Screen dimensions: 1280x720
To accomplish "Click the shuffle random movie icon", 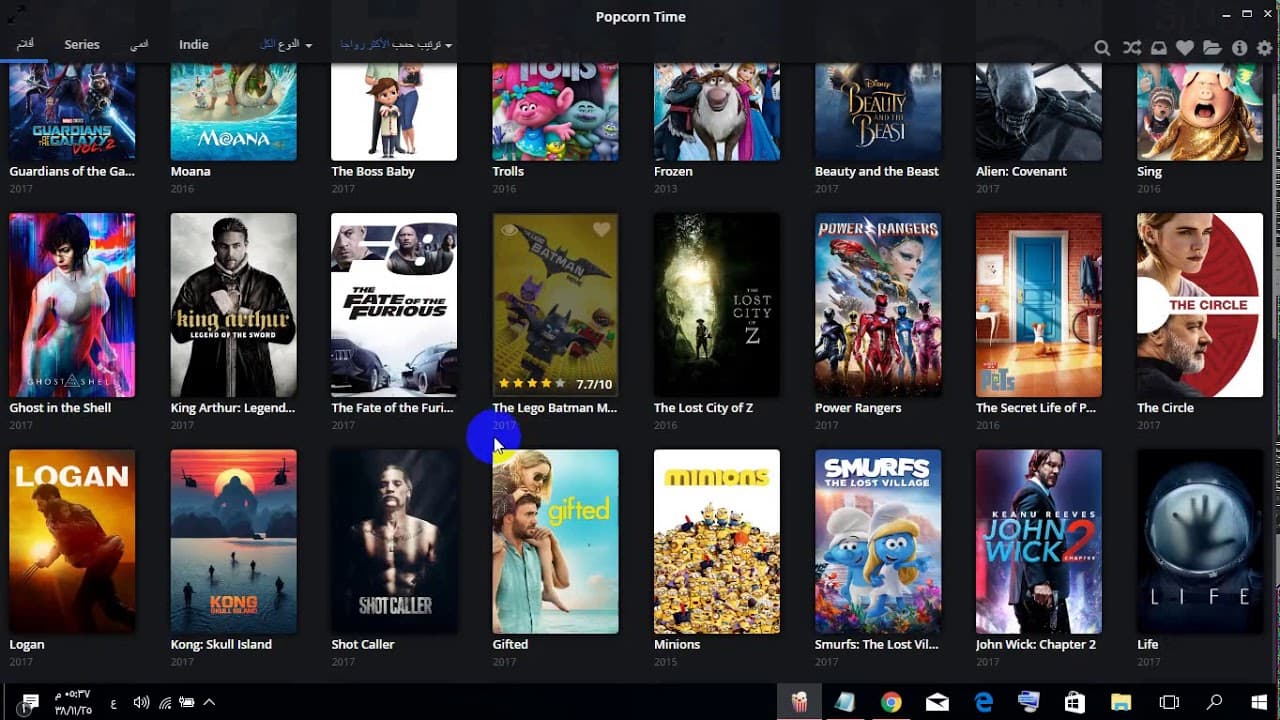I will (x=1131, y=48).
